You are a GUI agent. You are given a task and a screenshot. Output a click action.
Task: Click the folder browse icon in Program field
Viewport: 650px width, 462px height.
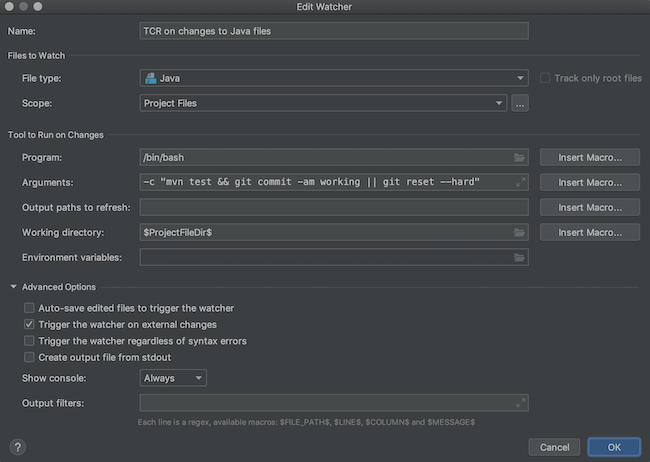pyautogui.click(x=519, y=158)
